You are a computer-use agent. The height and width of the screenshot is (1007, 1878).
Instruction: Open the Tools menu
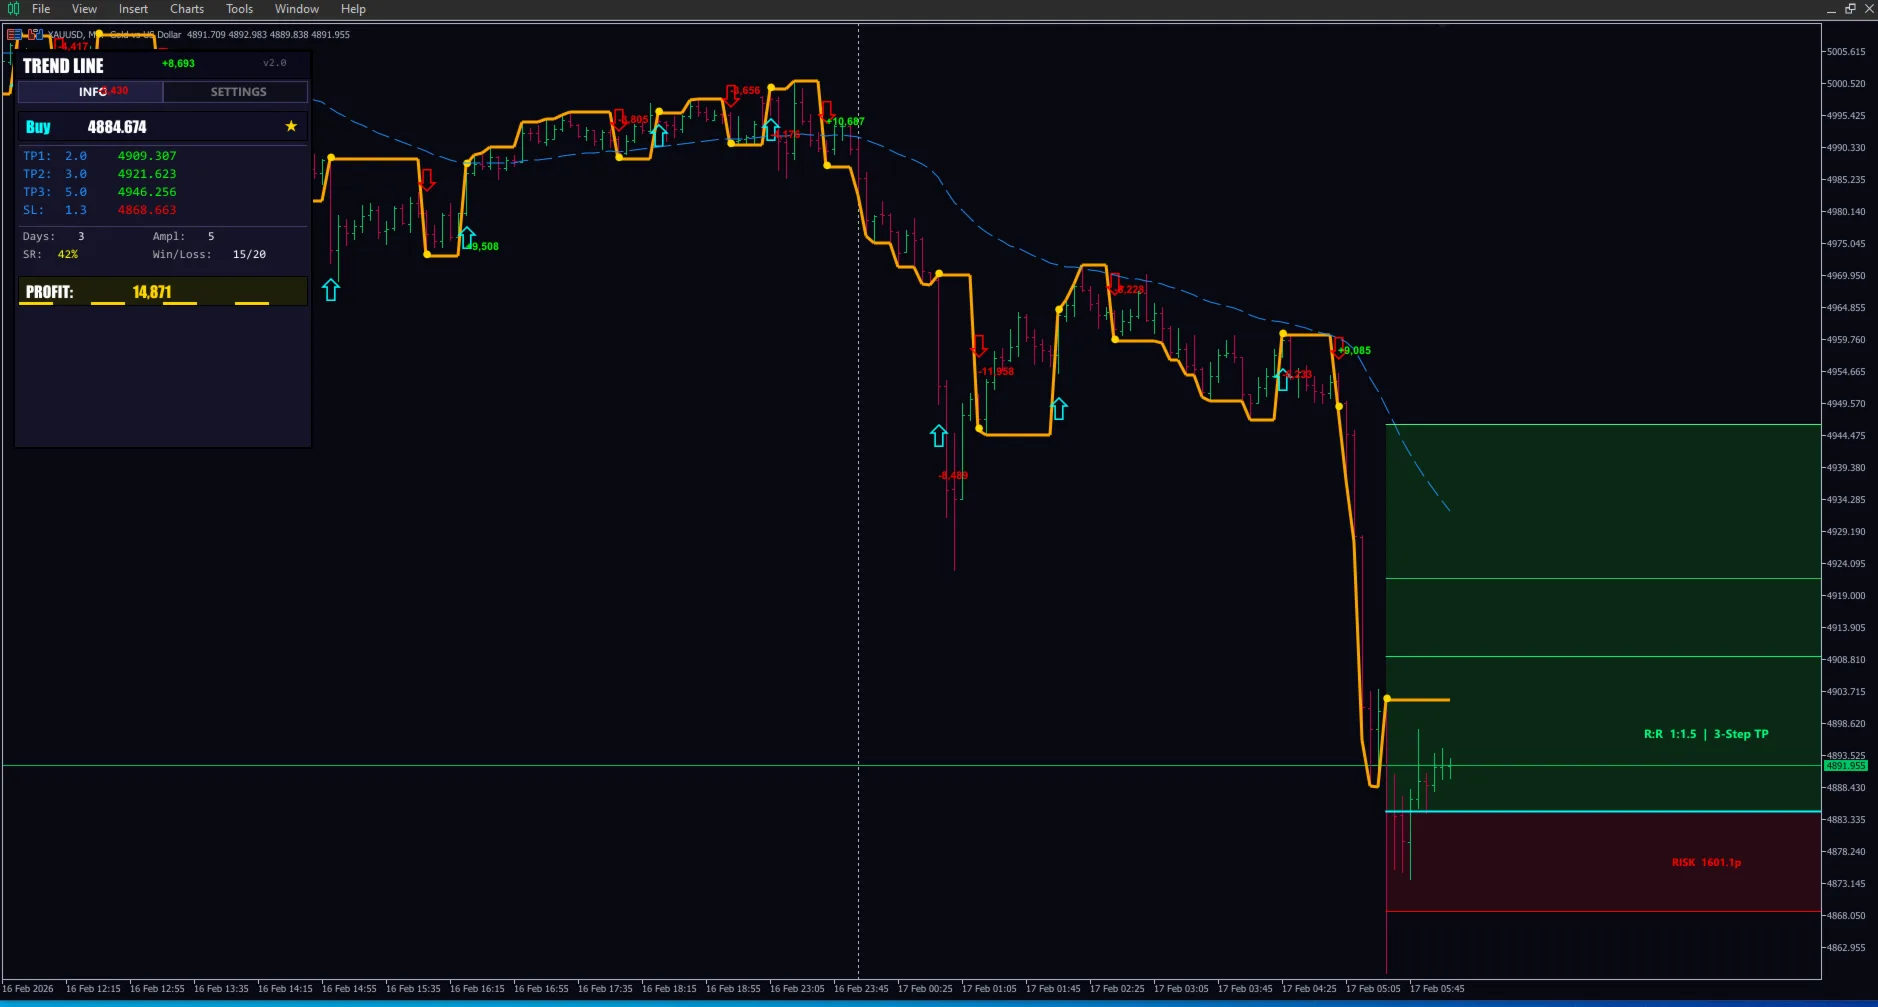(238, 8)
